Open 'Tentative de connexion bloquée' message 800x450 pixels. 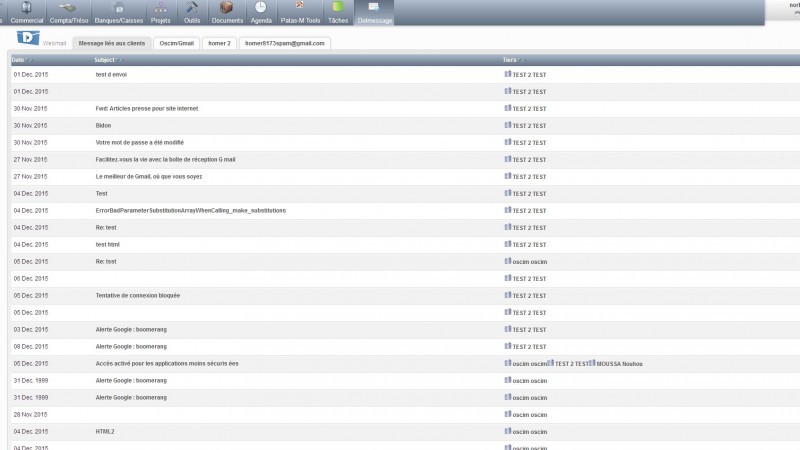138,295
